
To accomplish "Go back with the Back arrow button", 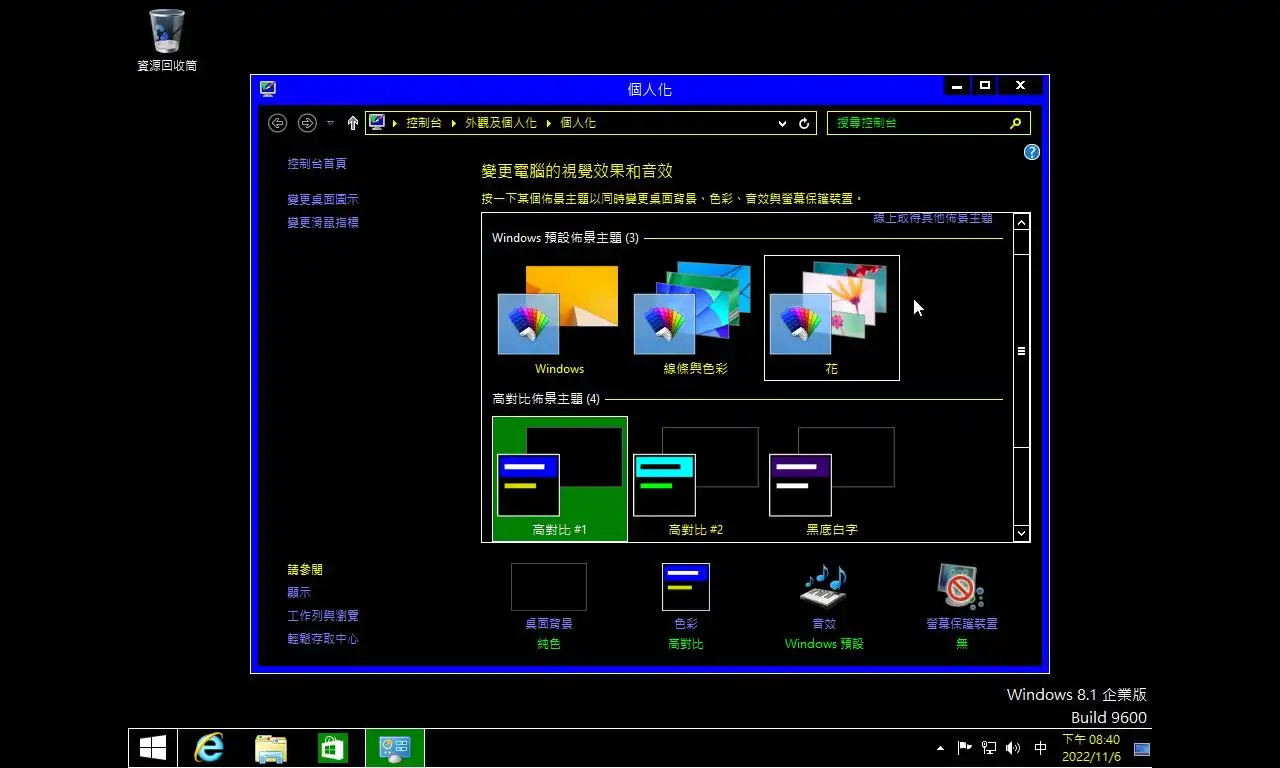I will [x=278, y=123].
